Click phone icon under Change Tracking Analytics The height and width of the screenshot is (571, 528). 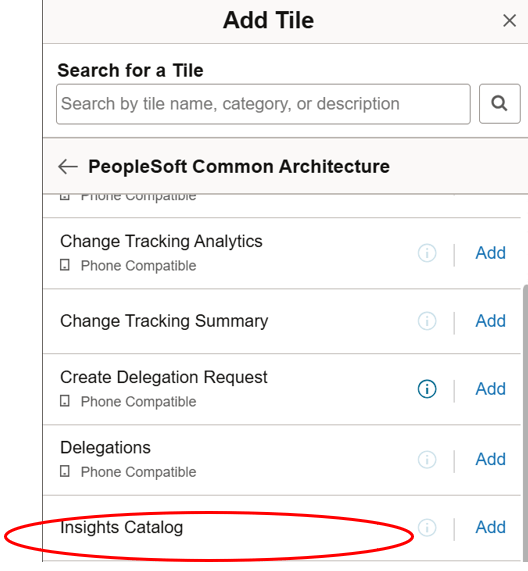64,265
